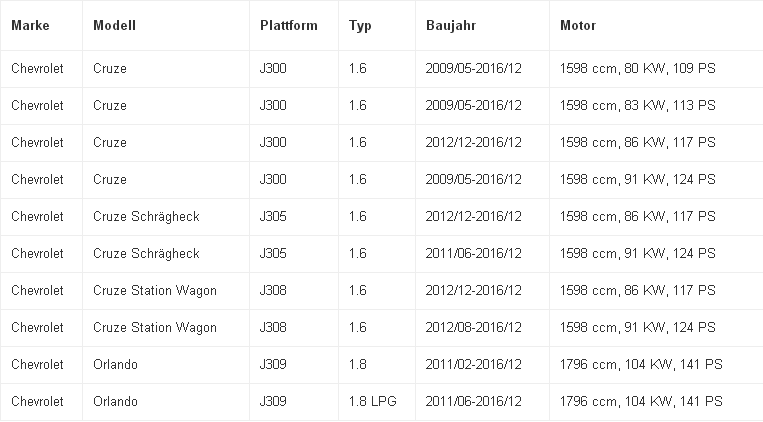Click the Baujahr column header
Viewport: 763px width, 422px height.
pyautogui.click(x=451, y=25)
